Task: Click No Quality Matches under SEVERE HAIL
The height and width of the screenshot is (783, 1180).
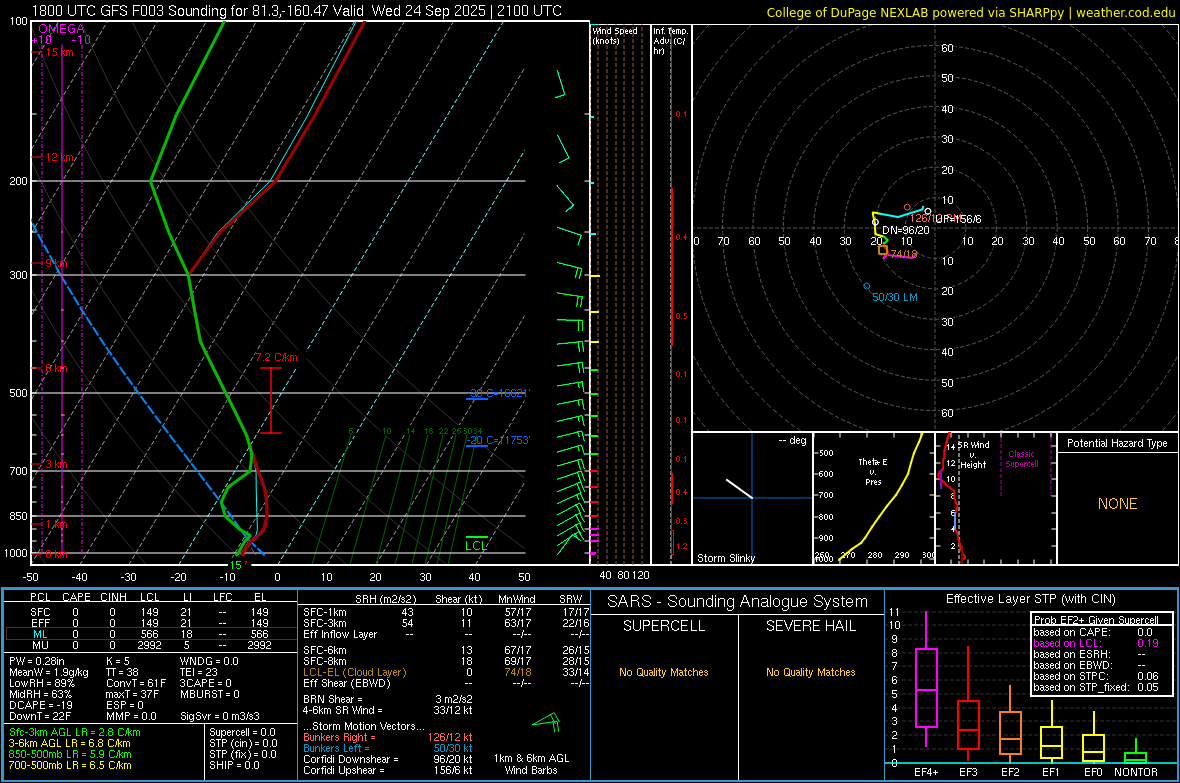Action: [x=810, y=672]
